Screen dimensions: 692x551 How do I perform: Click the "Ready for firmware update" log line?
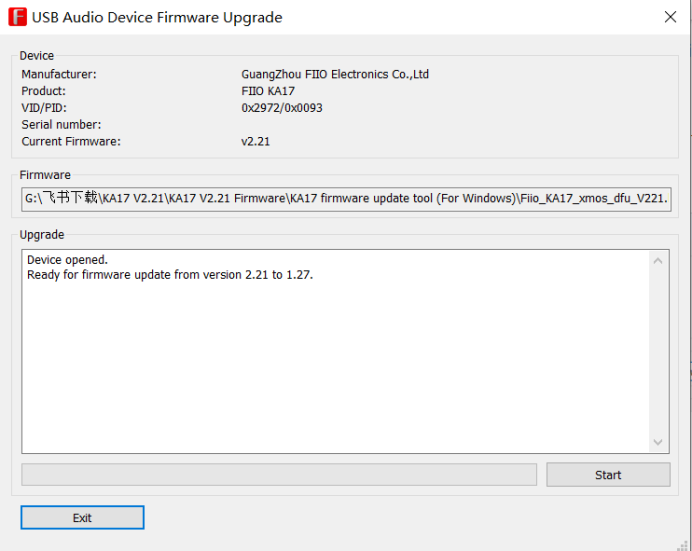(x=170, y=275)
